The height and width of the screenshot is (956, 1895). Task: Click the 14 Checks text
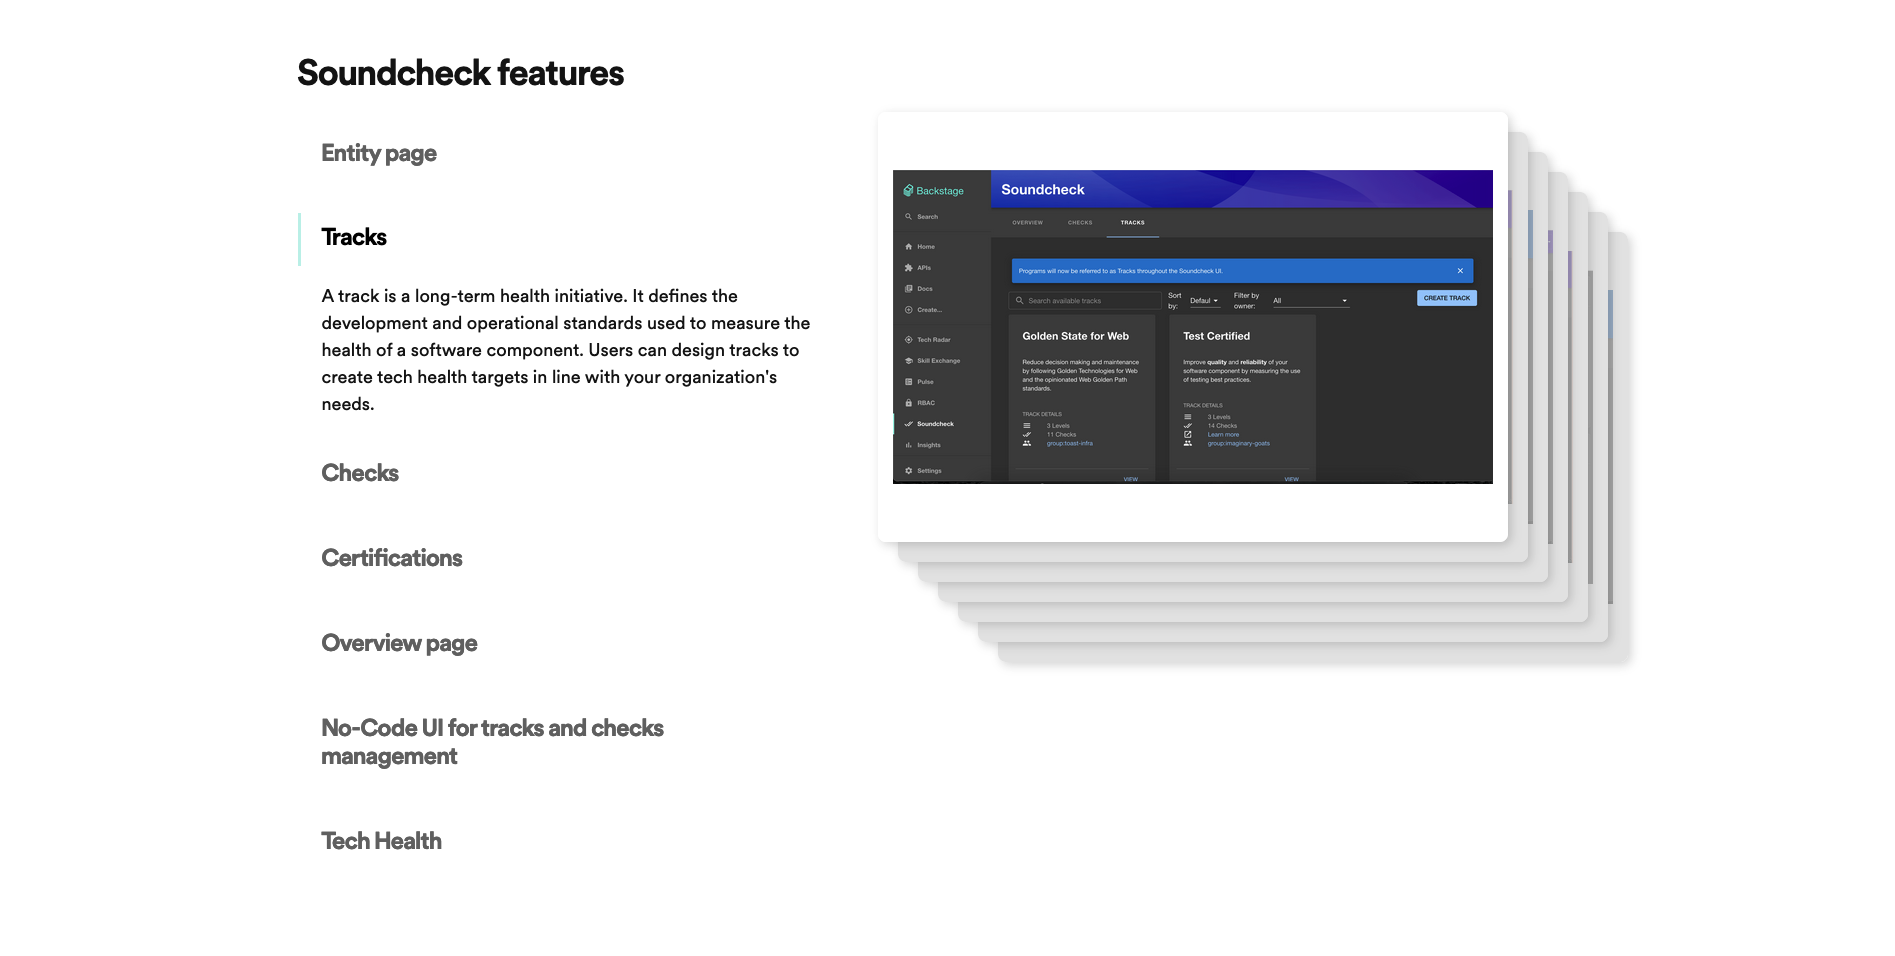[x=1222, y=426]
